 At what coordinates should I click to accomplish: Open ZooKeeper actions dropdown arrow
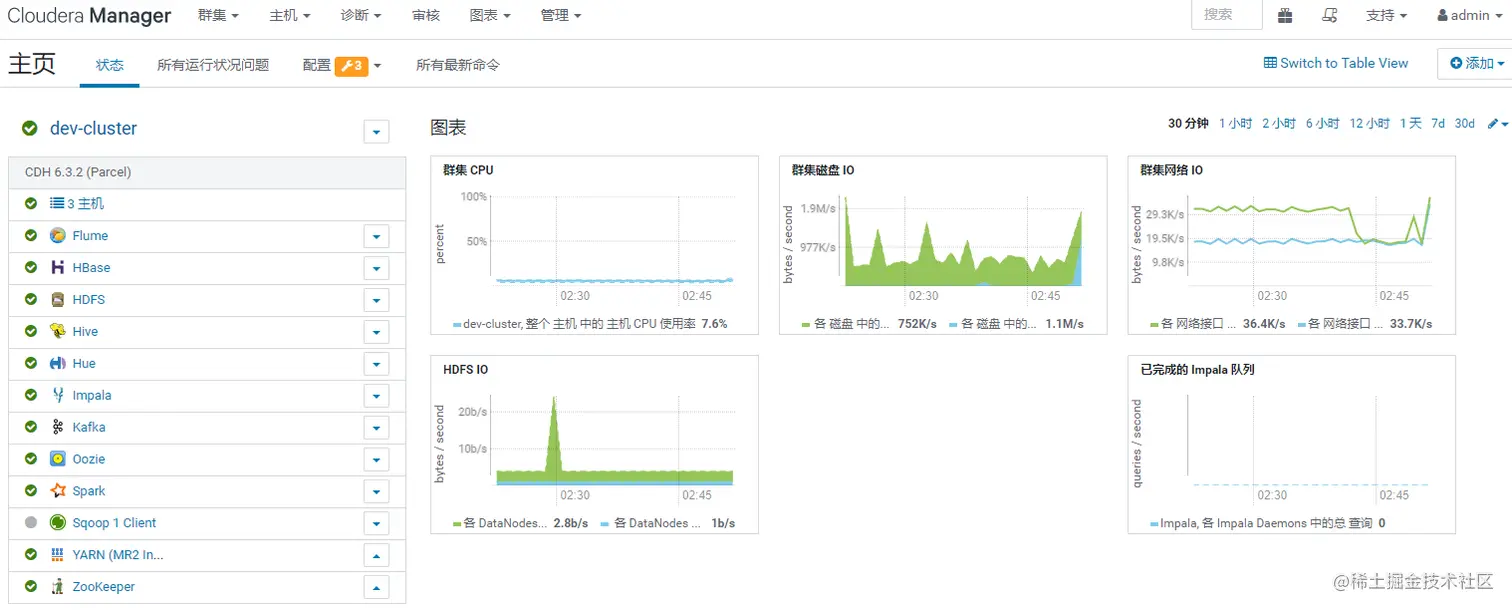(x=376, y=588)
